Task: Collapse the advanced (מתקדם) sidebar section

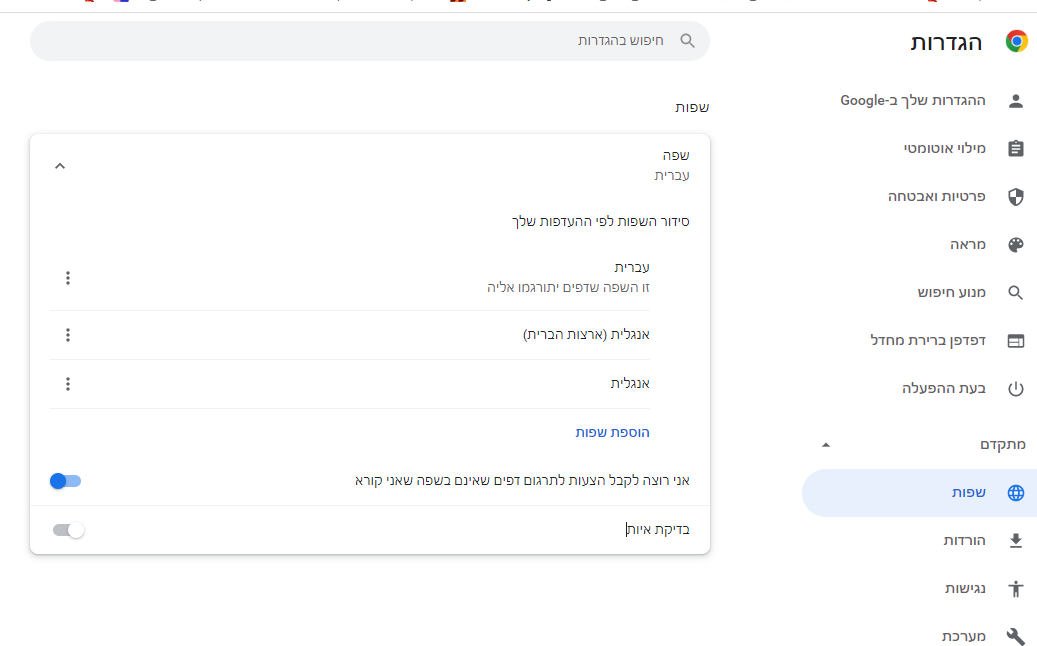Action: coord(825,445)
